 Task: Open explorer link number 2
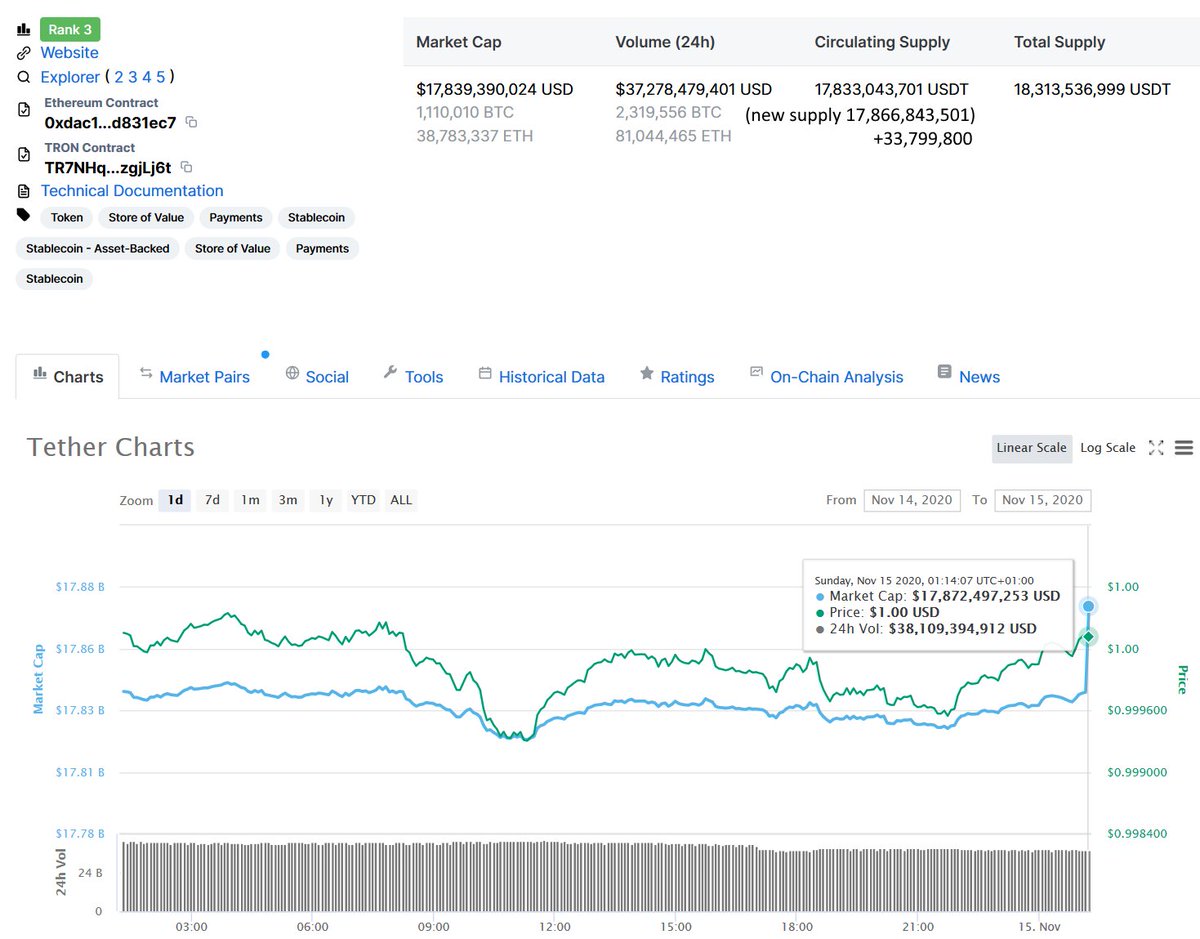click(119, 77)
